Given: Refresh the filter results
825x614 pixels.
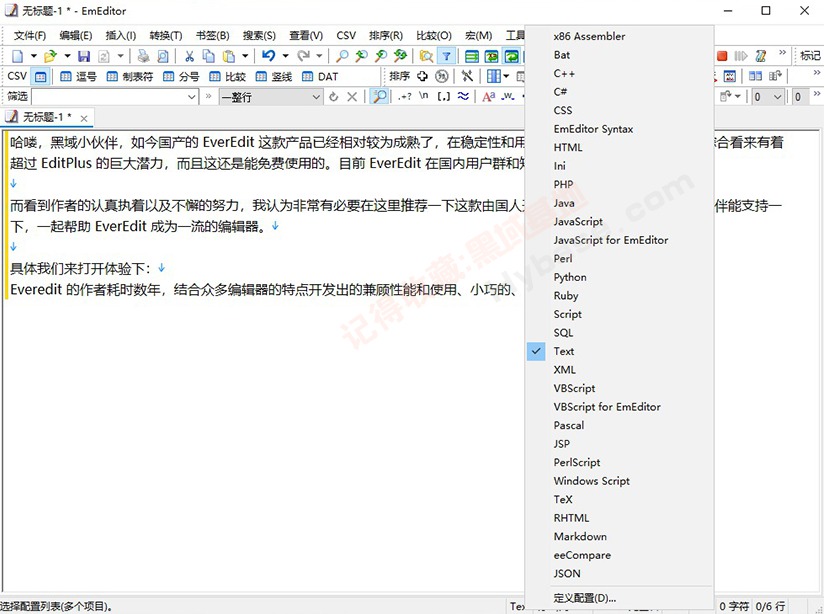Looking at the screenshot, I should [333, 97].
